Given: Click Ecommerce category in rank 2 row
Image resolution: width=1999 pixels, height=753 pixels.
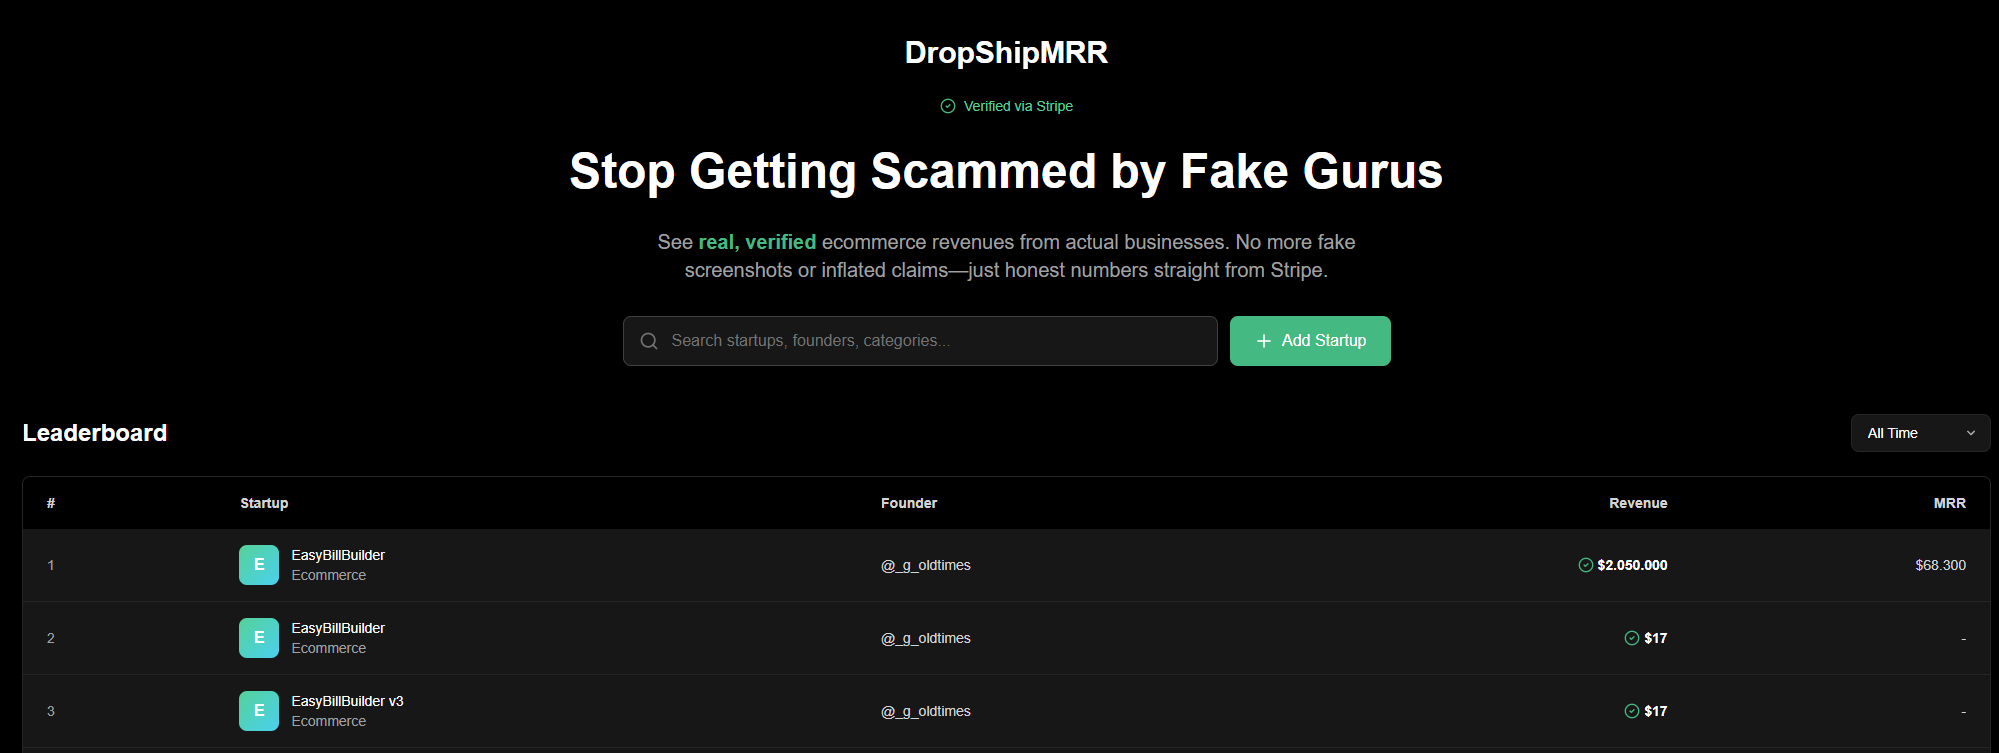Looking at the screenshot, I should tap(328, 648).
